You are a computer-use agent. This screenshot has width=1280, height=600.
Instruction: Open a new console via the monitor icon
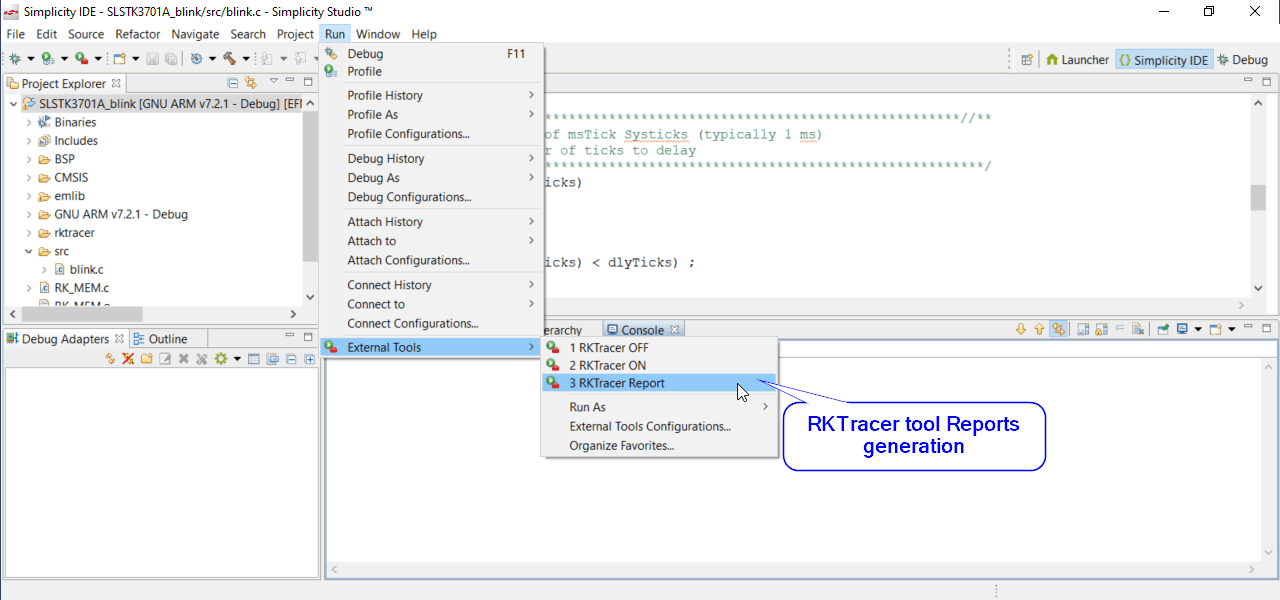(x=1181, y=329)
